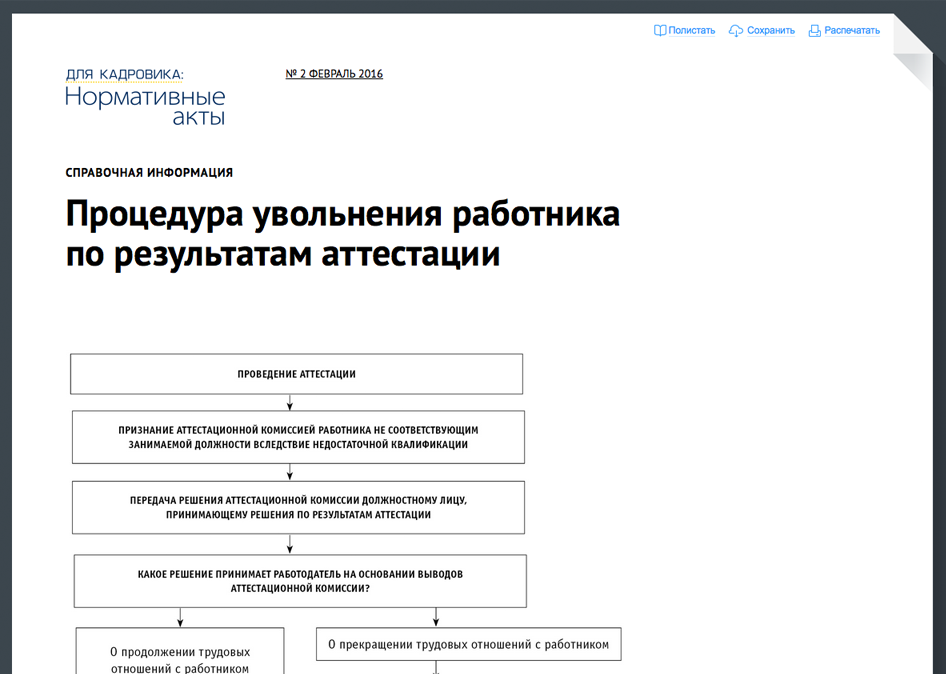Click the Передача решения аттестационной комиссии box
This screenshot has height=674, width=946.
298,507
